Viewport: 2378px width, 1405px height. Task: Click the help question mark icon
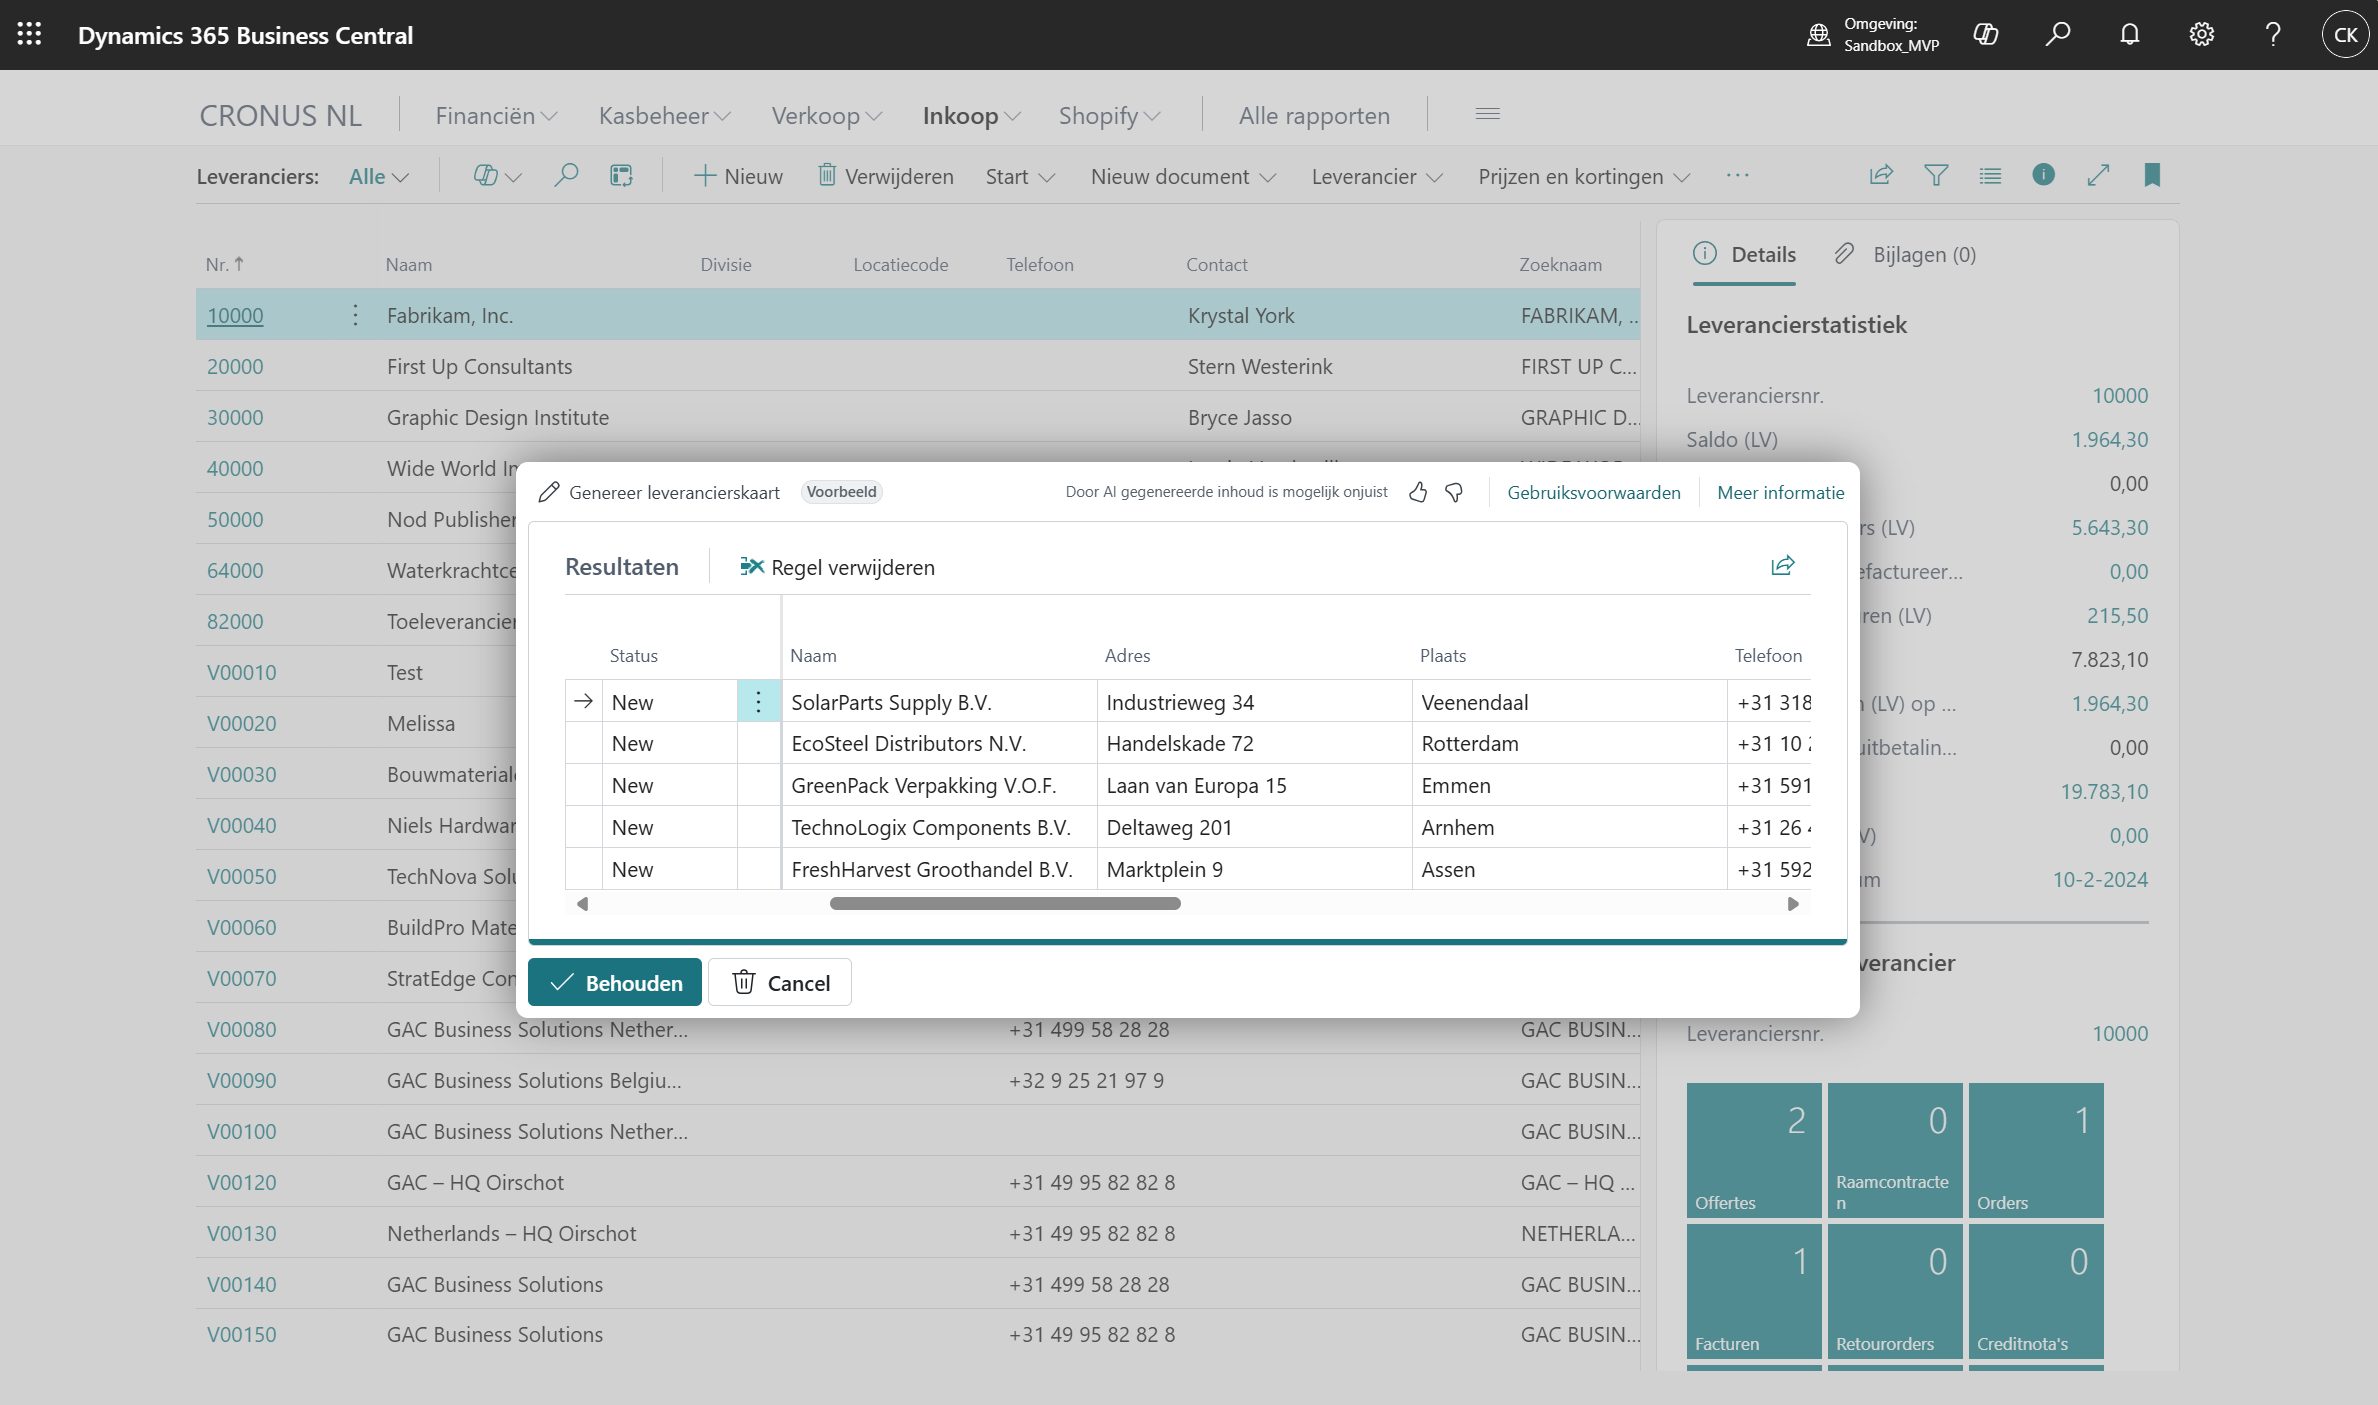click(x=2272, y=34)
